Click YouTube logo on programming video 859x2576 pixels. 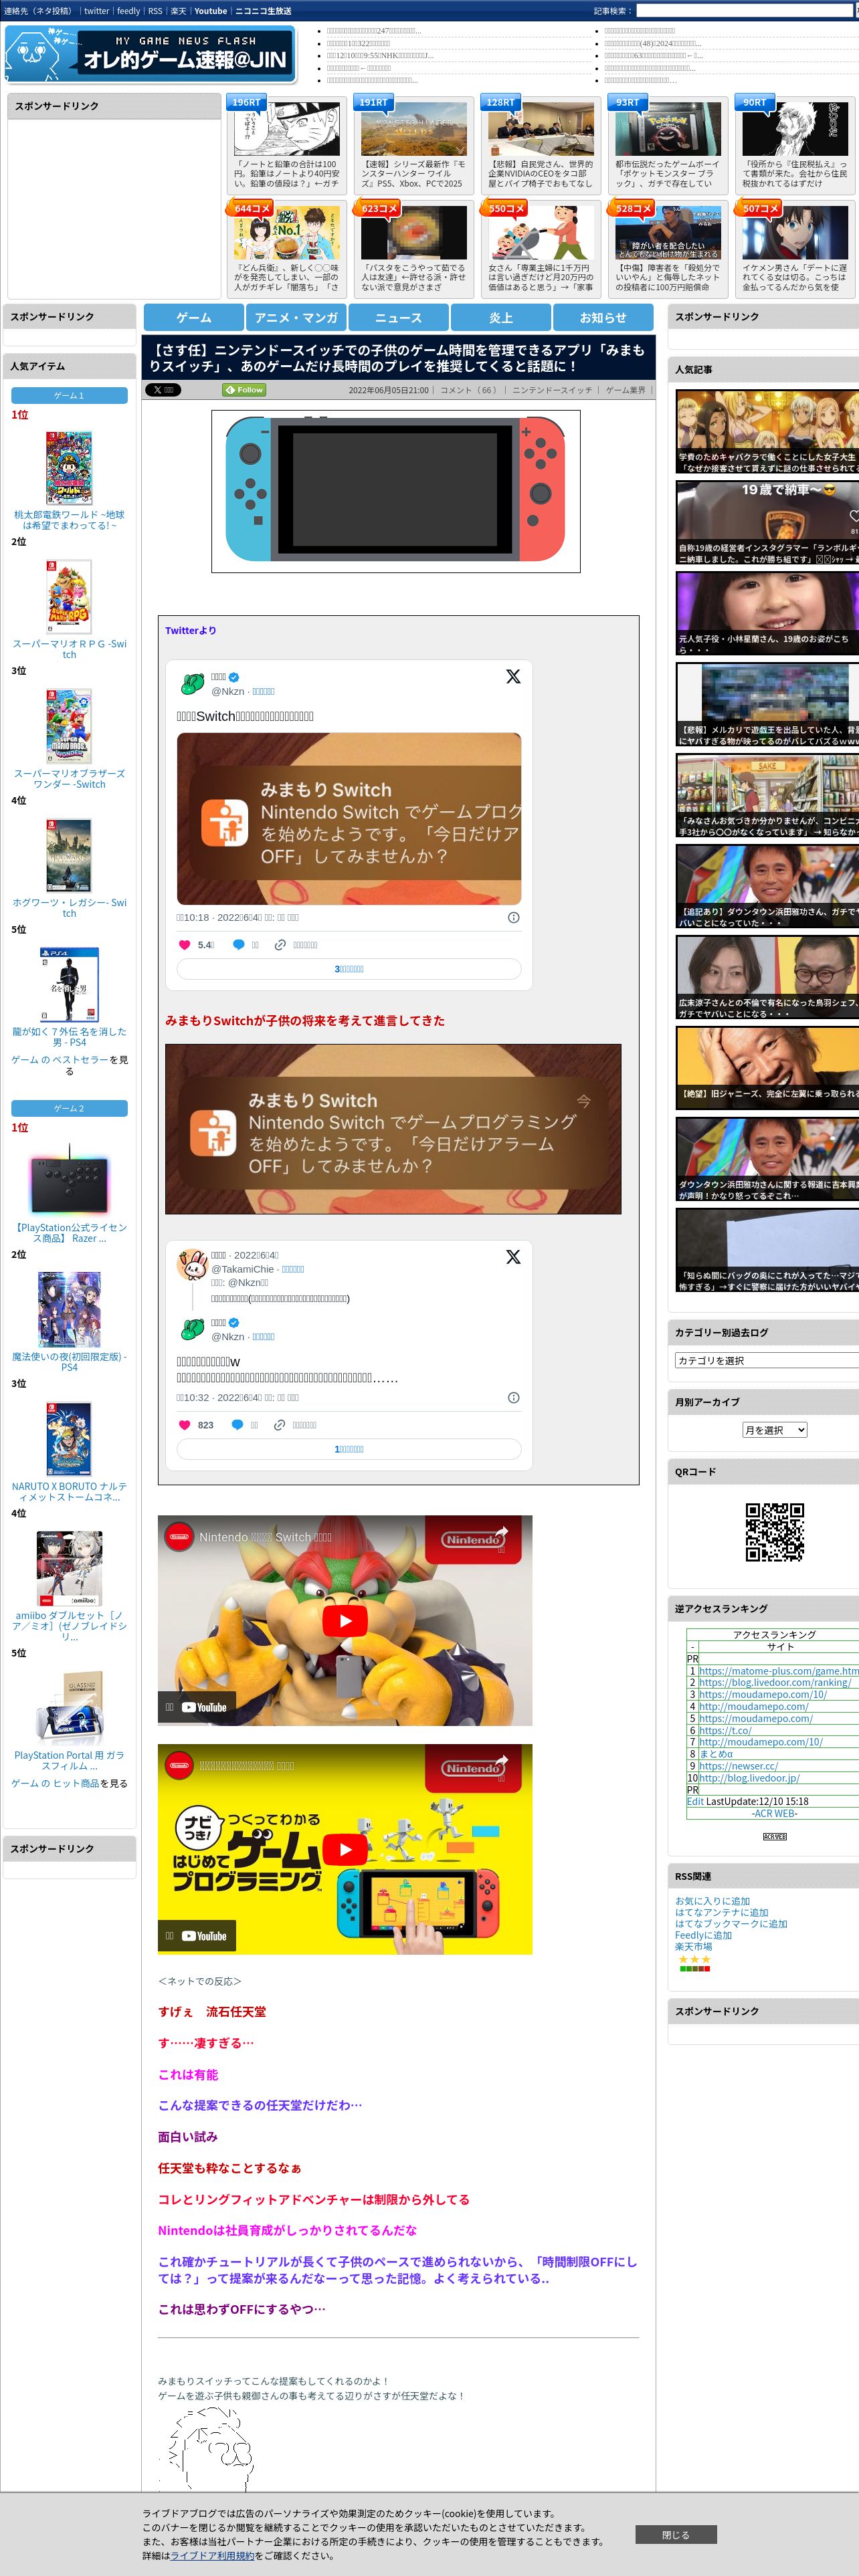click(204, 1935)
